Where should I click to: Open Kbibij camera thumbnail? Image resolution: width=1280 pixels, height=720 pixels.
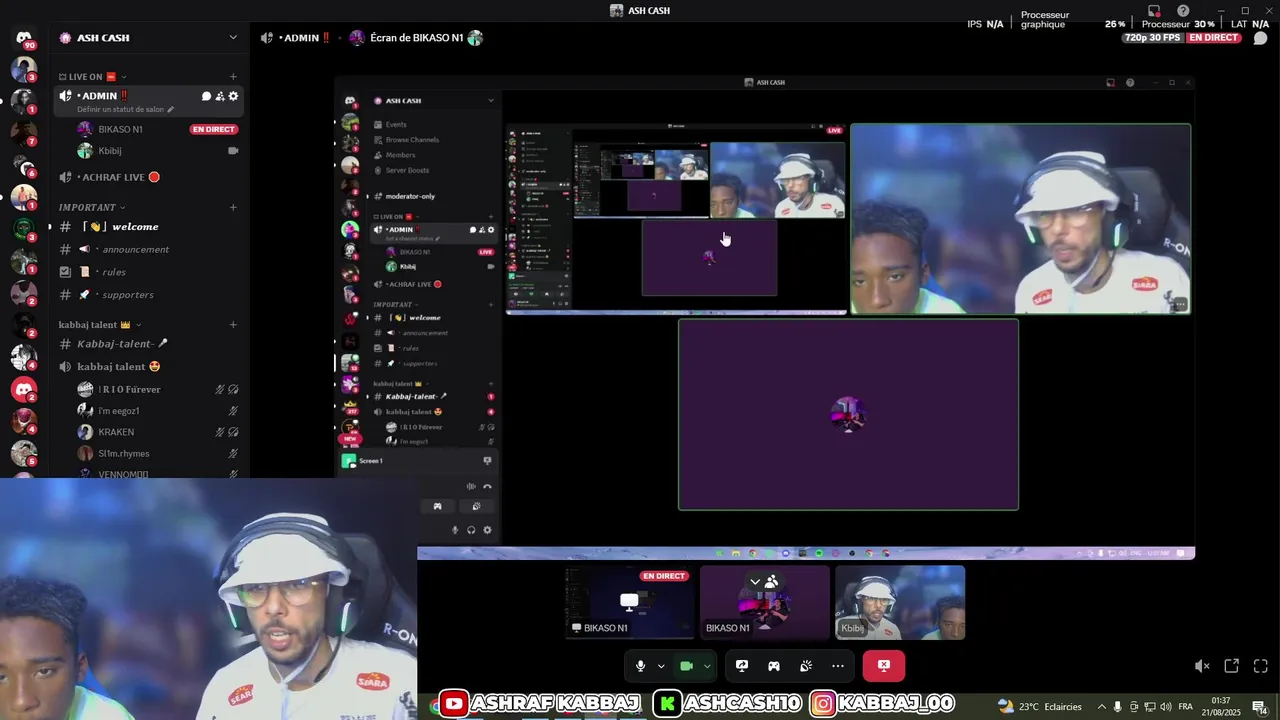click(900, 602)
